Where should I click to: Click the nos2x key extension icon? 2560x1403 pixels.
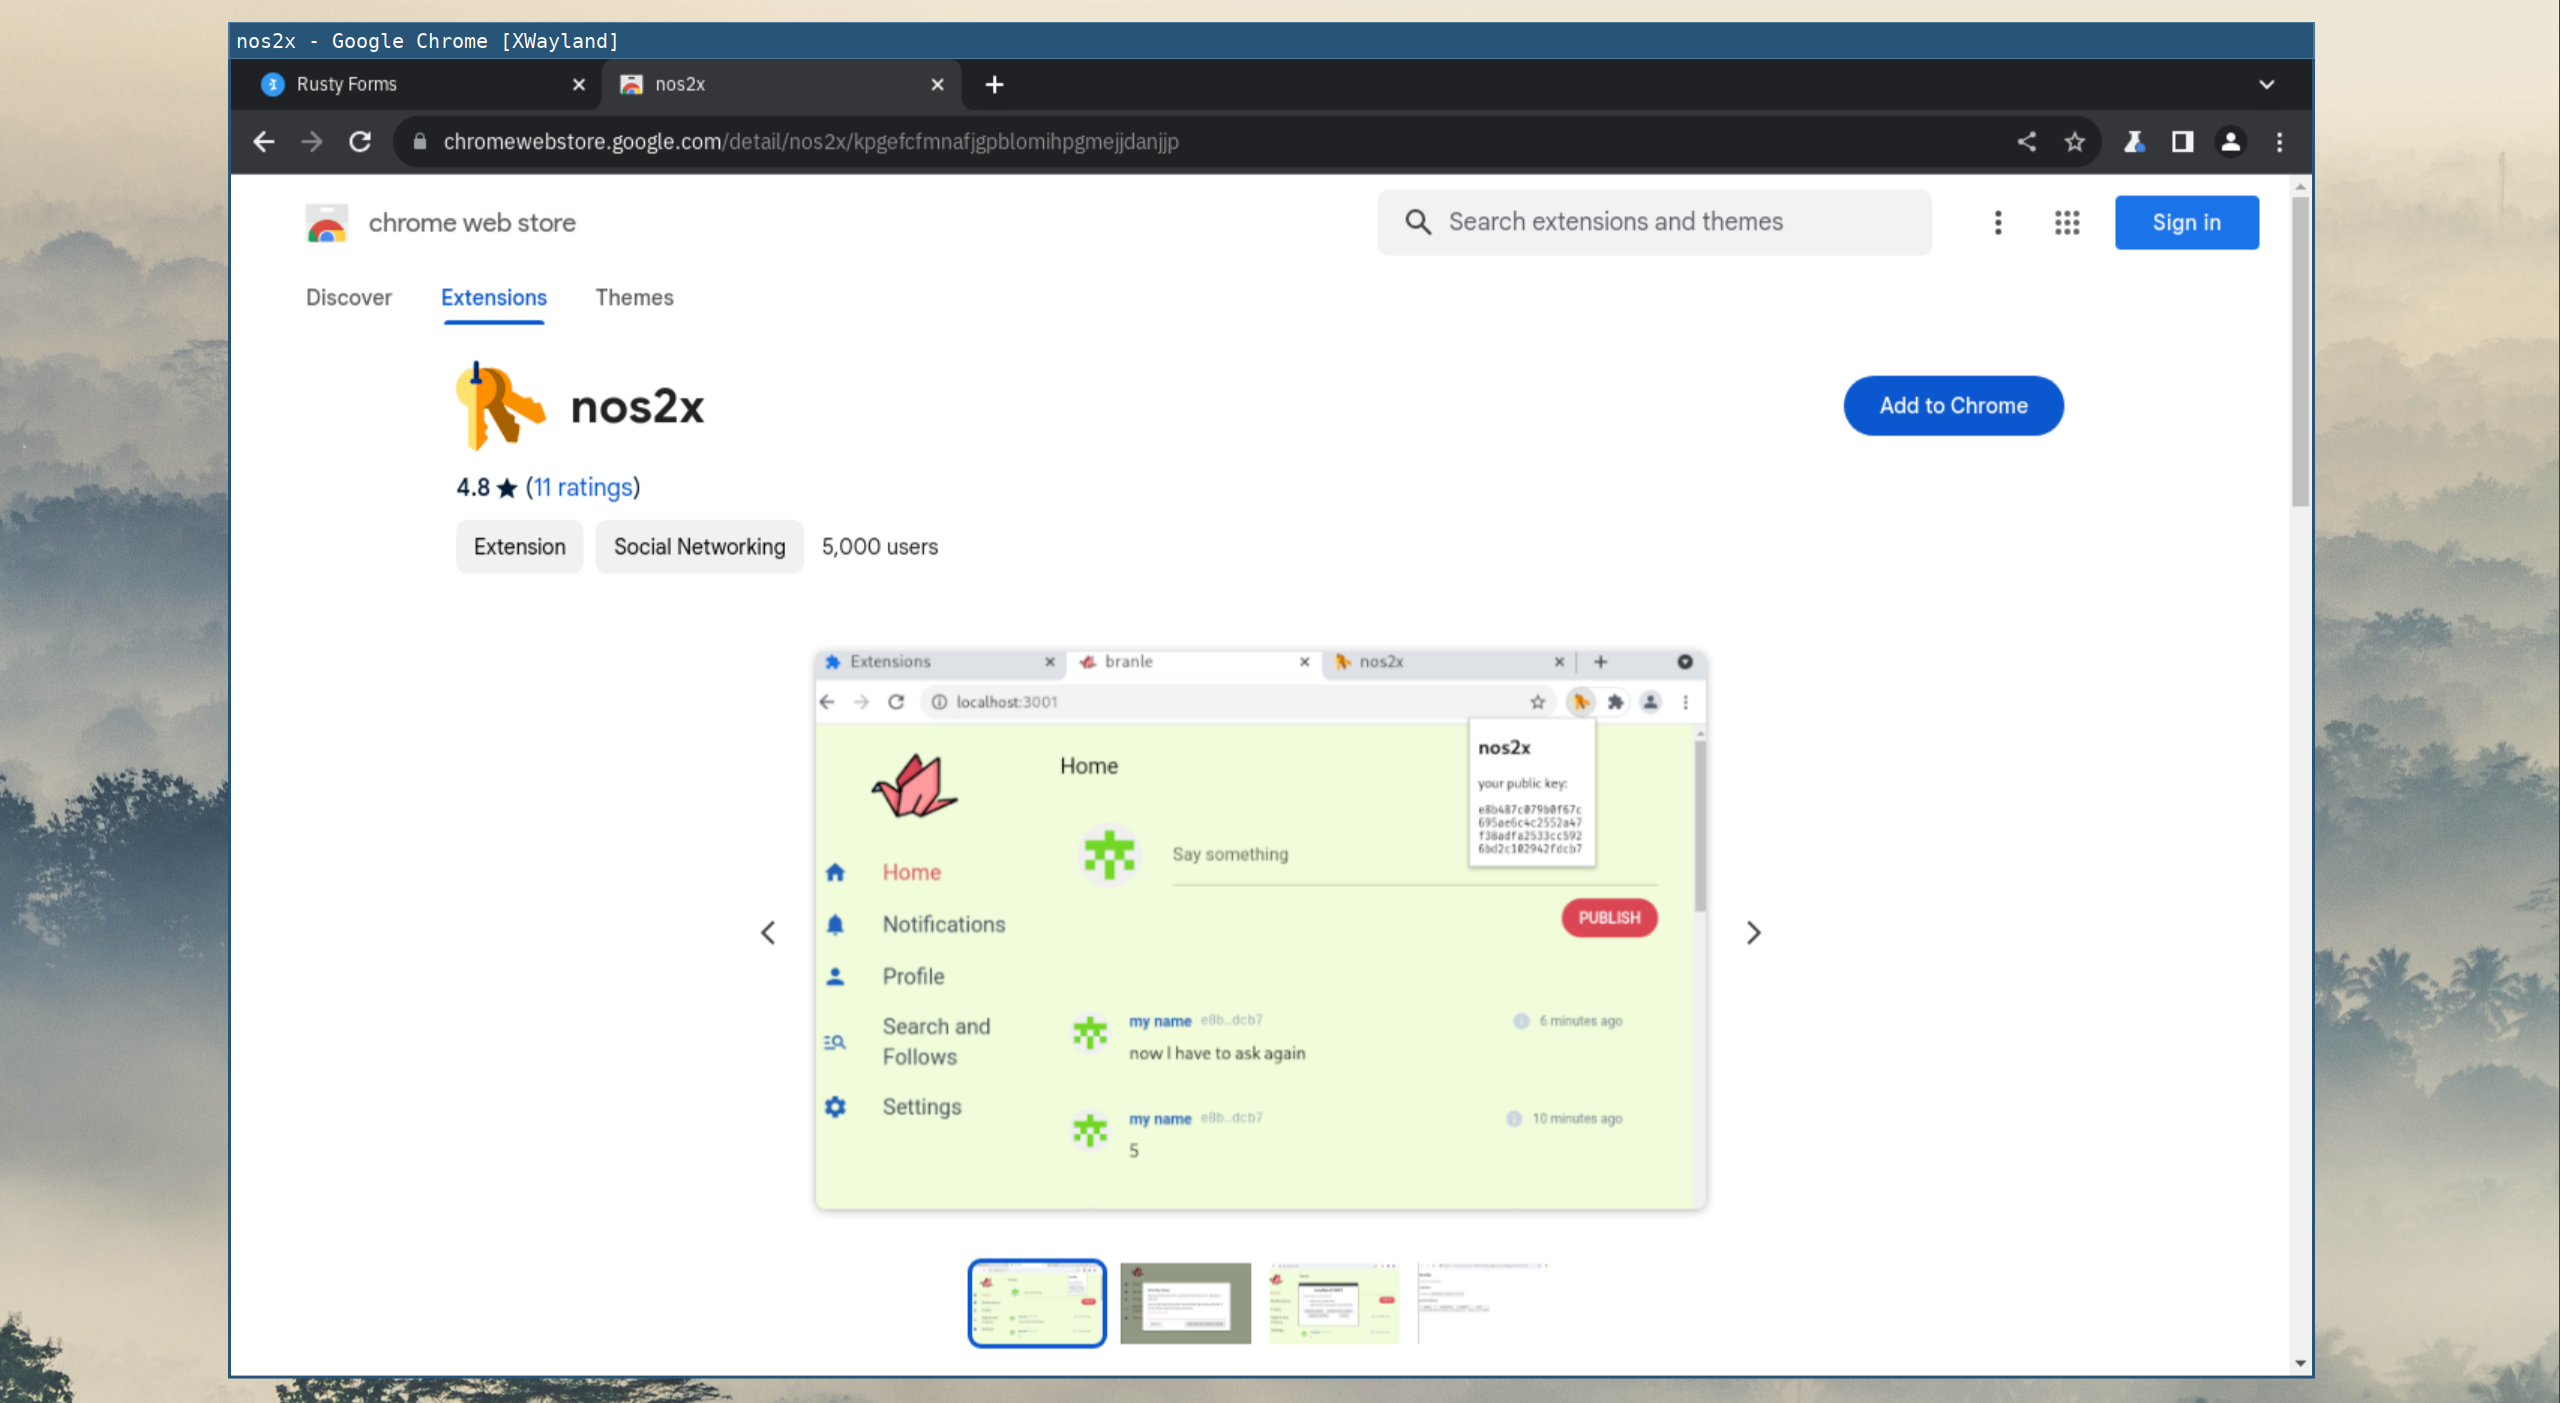500,406
